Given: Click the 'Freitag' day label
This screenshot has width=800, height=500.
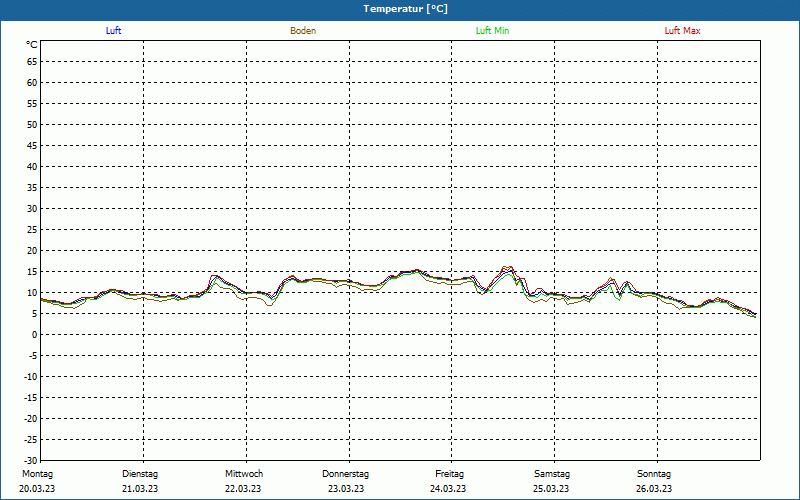Looking at the screenshot, I should click(449, 474).
